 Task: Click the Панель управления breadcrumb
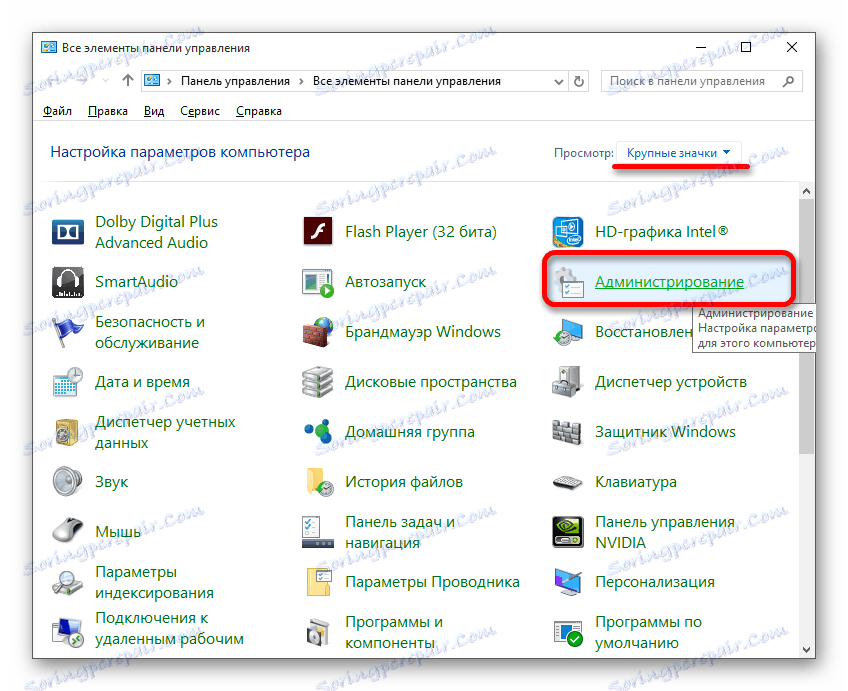click(x=235, y=81)
